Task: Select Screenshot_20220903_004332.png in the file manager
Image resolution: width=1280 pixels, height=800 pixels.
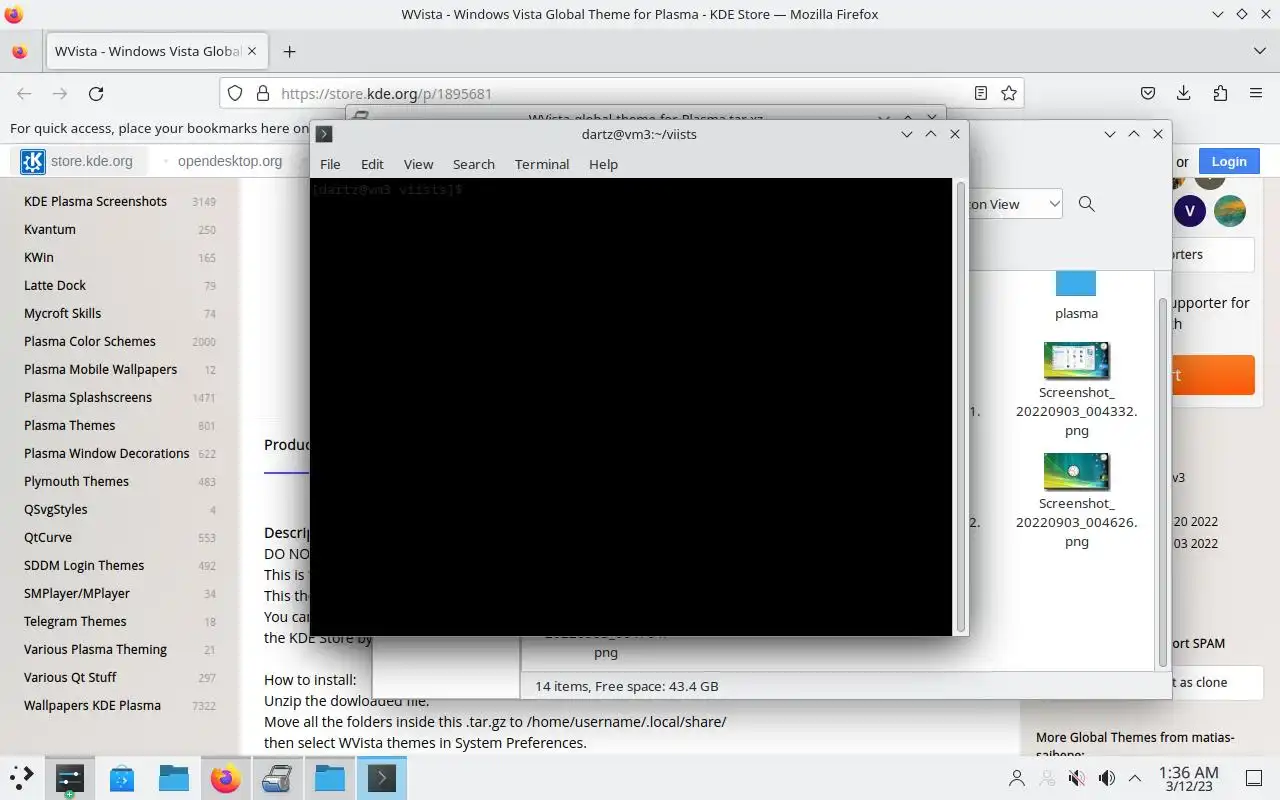Action: point(1076,390)
